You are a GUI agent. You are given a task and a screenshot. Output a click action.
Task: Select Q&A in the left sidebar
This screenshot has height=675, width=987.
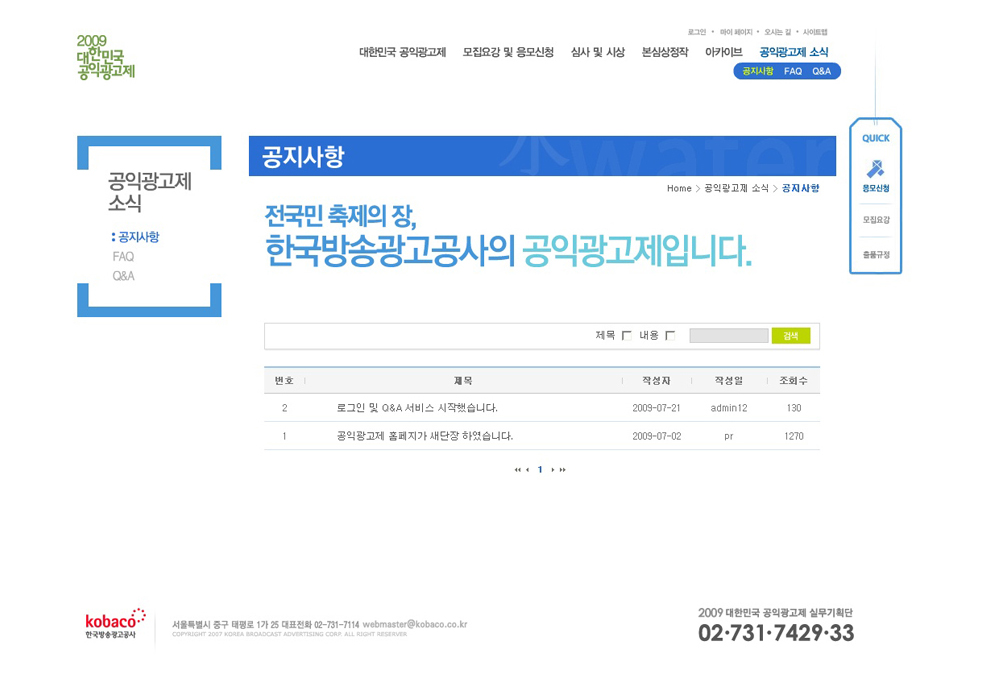(123, 276)
